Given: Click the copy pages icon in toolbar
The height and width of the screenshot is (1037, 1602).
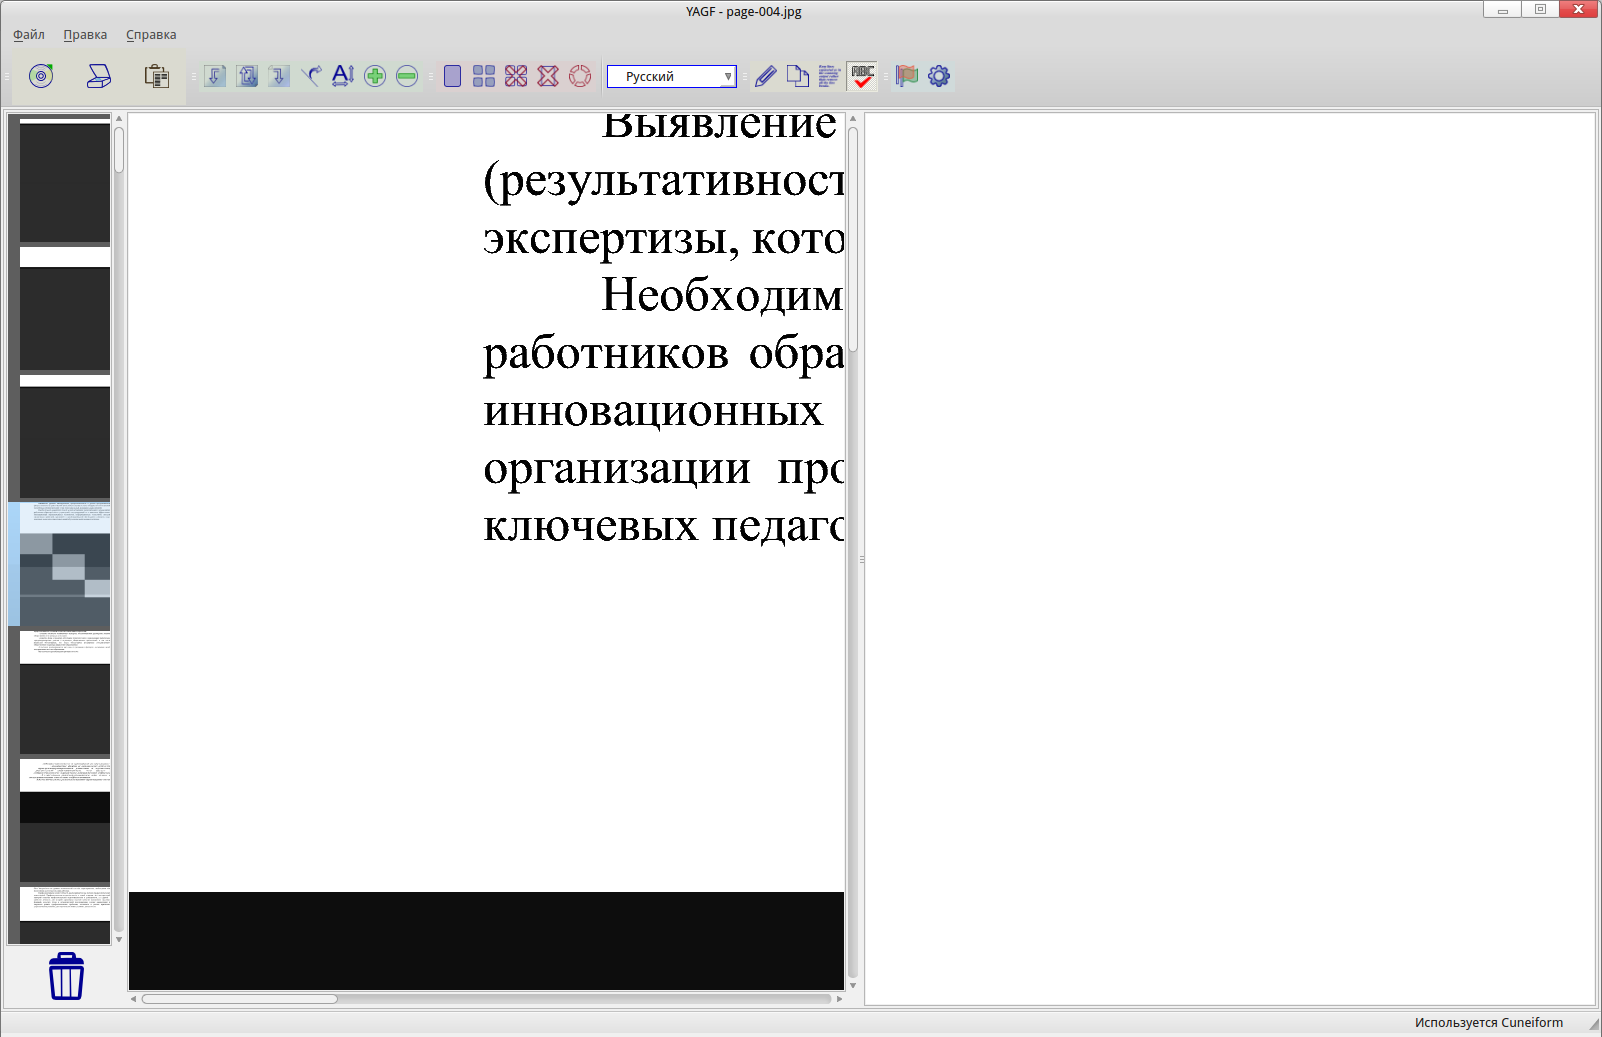Looking at the screenshot, I should pyautogui.click(x=797, y=76).
